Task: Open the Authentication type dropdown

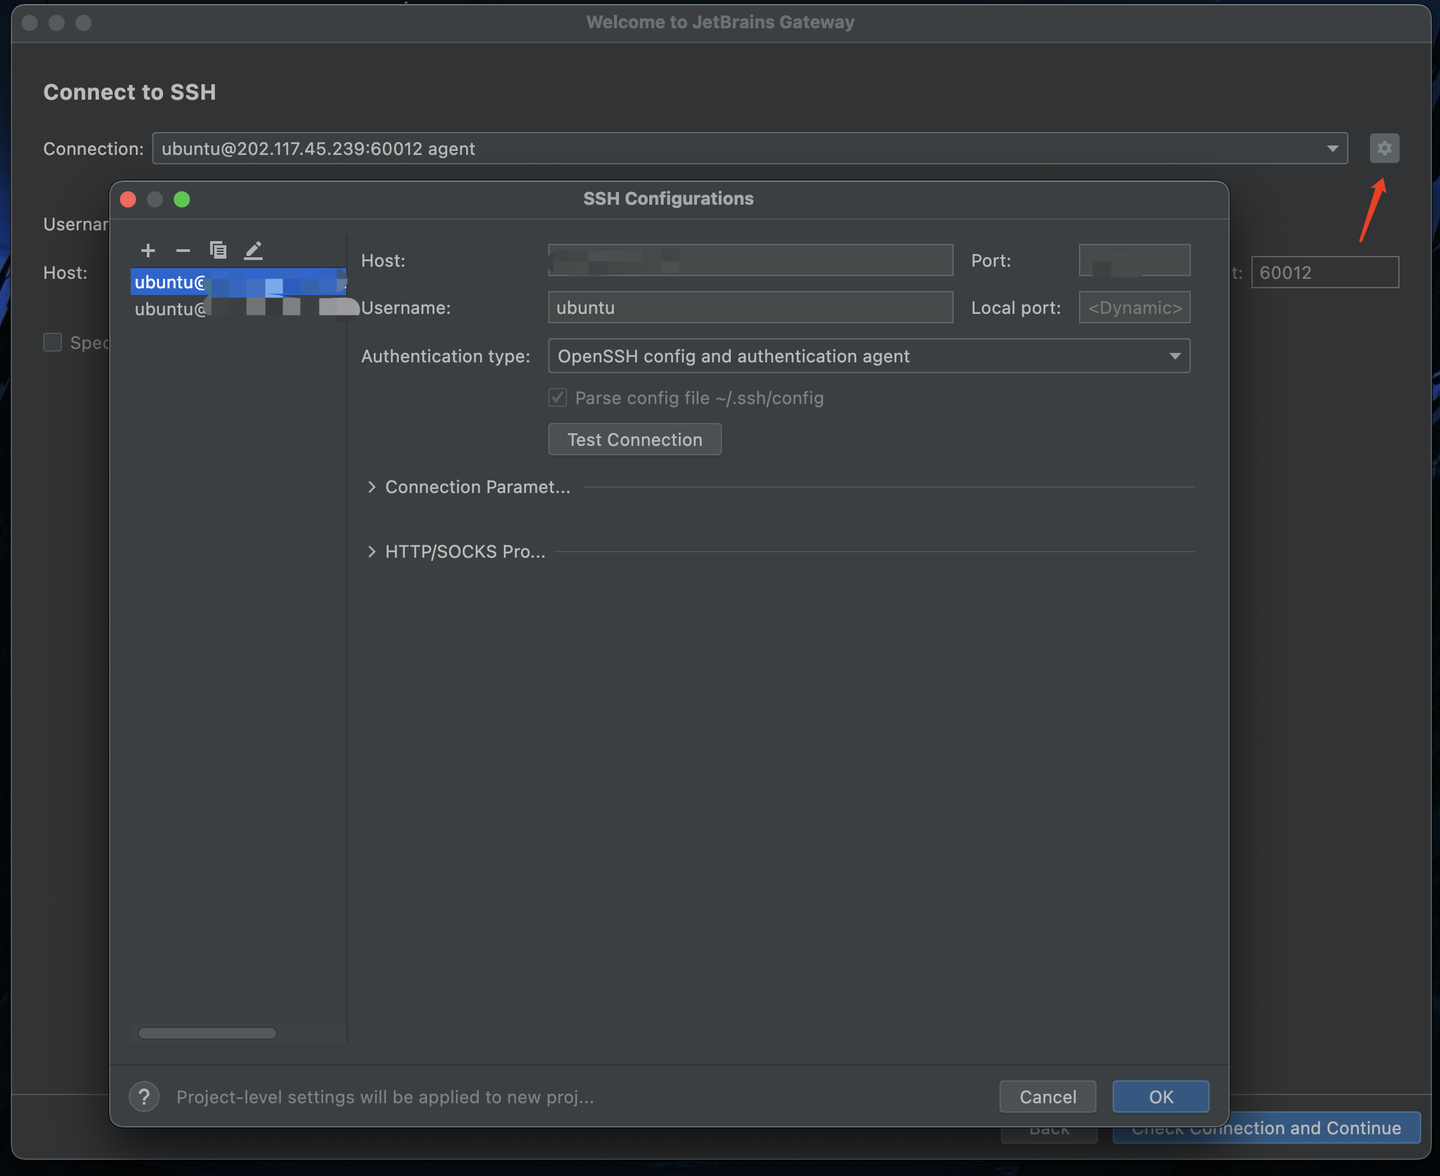Action: [x=1173, y=355]
